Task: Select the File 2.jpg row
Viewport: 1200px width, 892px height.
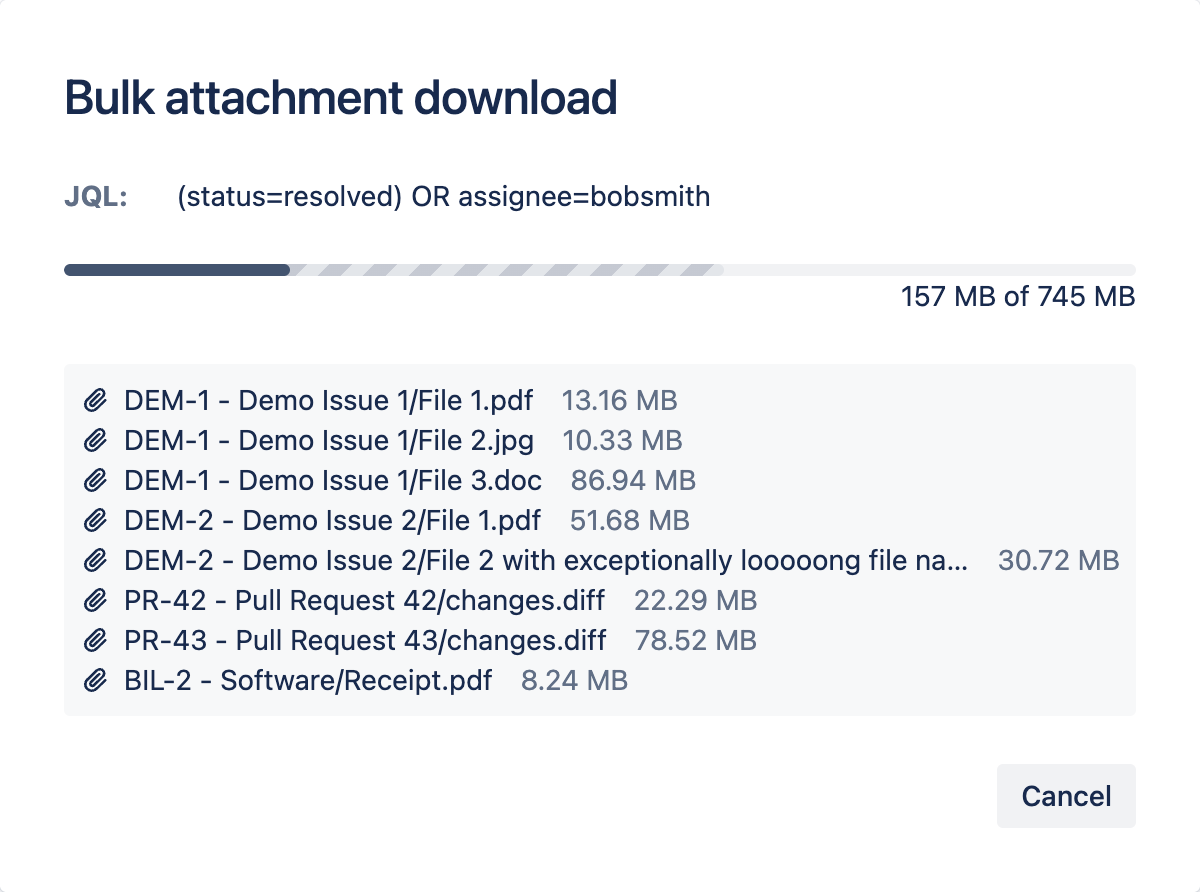Action: click(328, 440)
